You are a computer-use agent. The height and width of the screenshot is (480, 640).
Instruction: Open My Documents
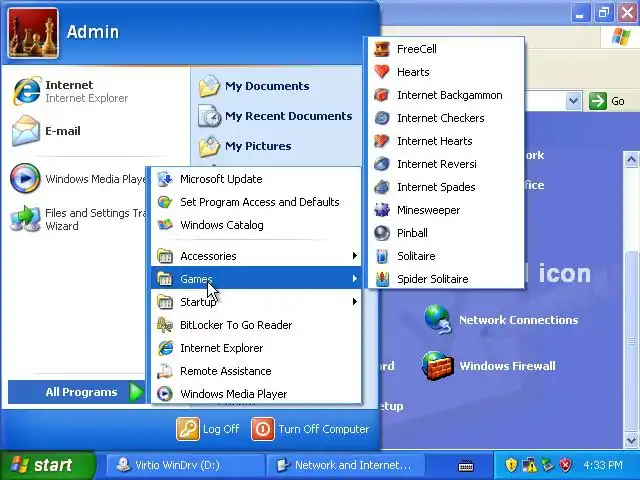(x=277, y=86)
